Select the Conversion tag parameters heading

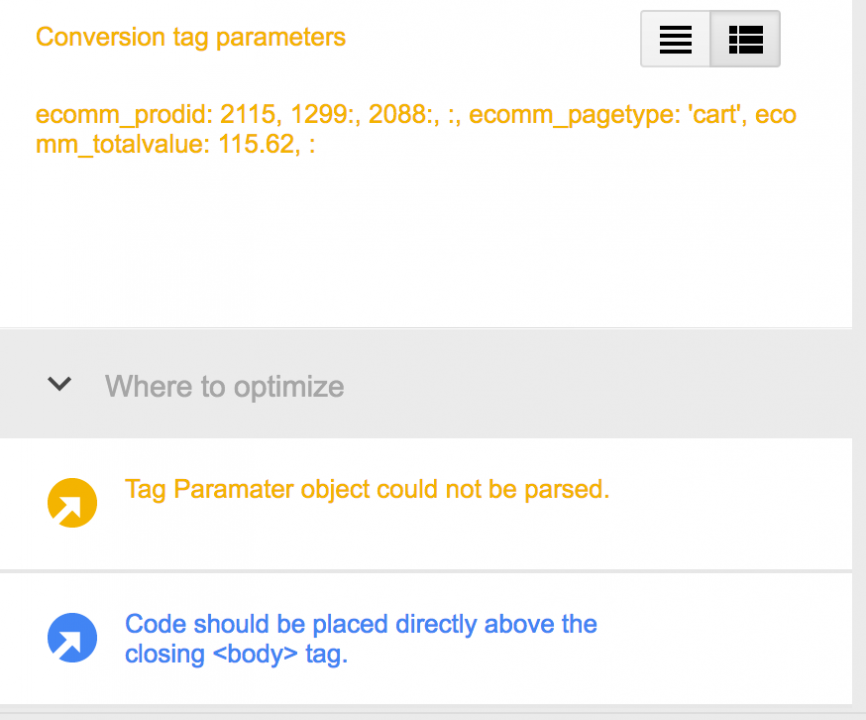coord(191,38)
